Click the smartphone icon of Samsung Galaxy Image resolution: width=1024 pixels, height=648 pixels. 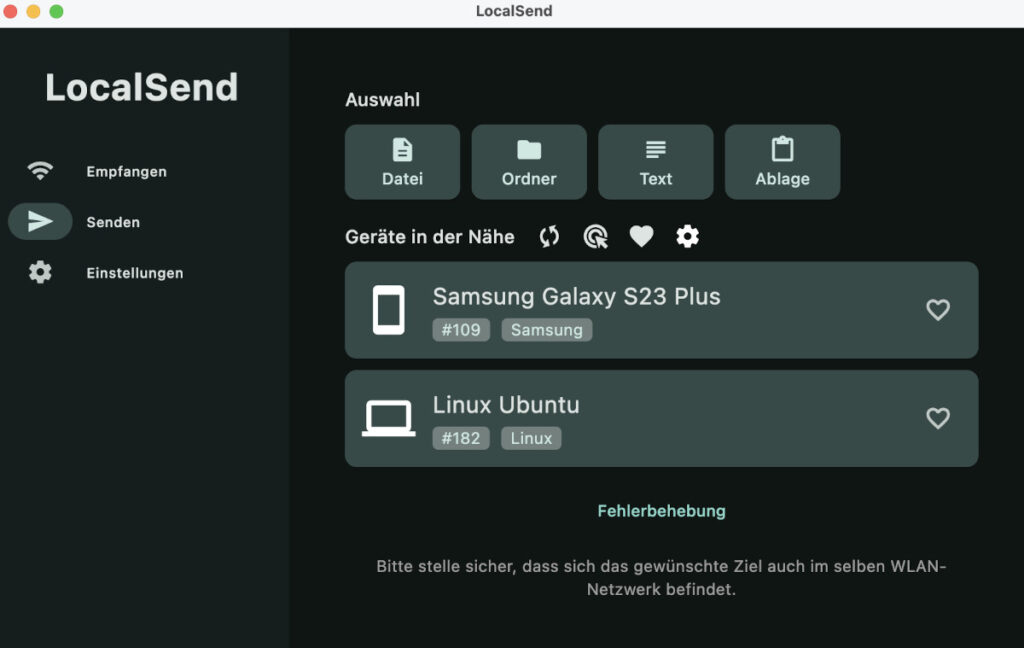tap(388, 310)
